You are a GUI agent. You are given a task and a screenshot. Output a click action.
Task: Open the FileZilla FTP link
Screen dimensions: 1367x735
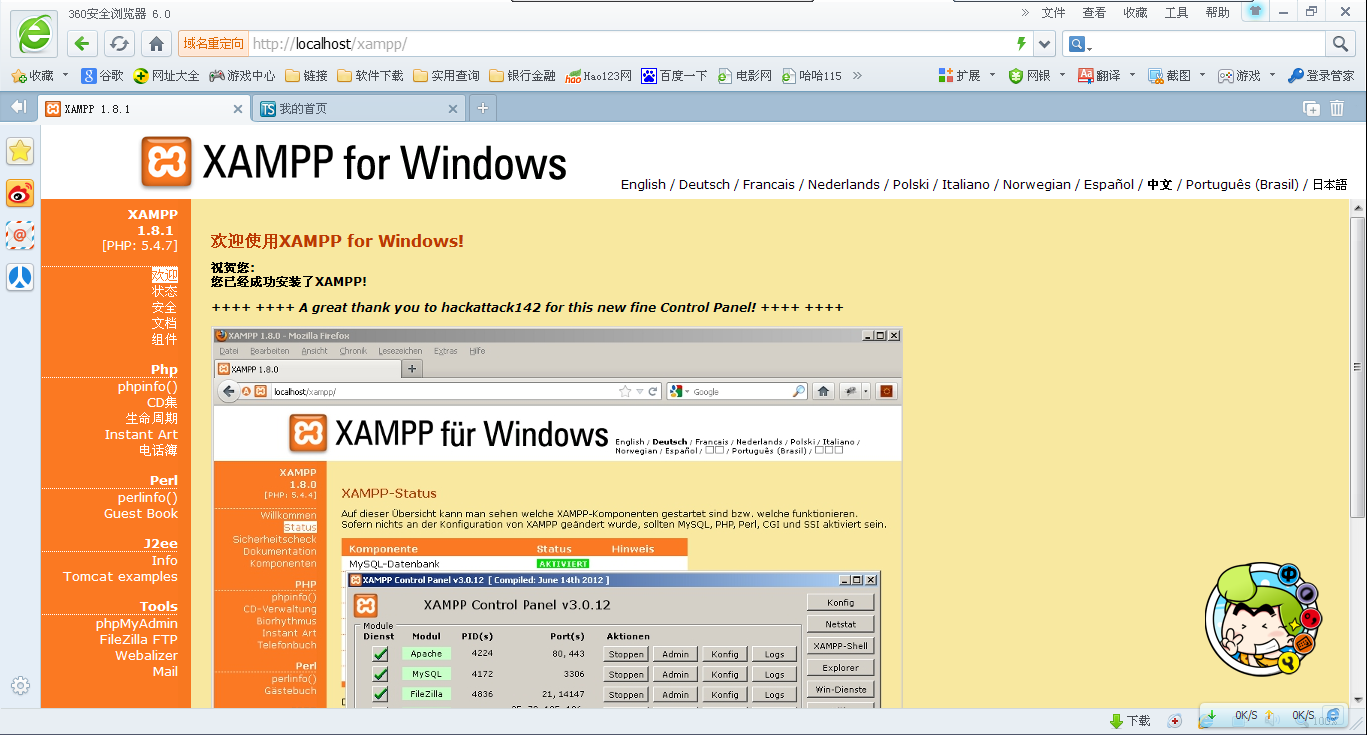coord(139,639)
